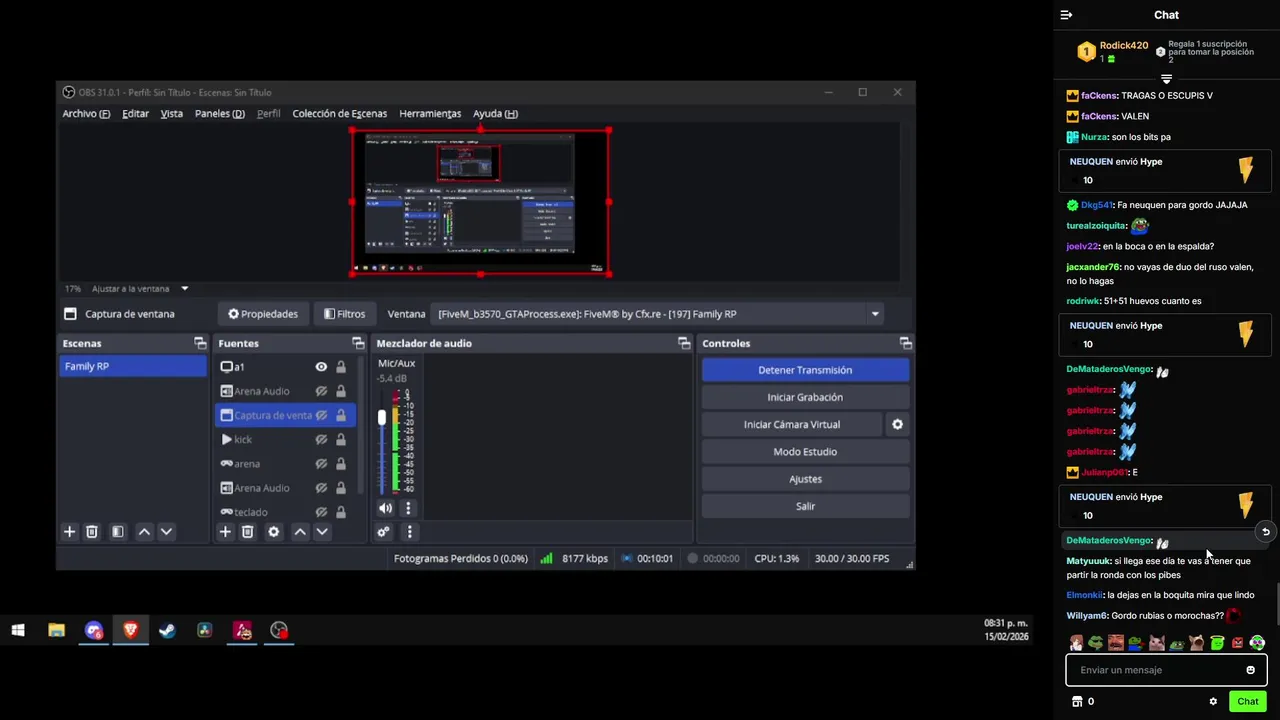Show the arena source

coord(321,464)
